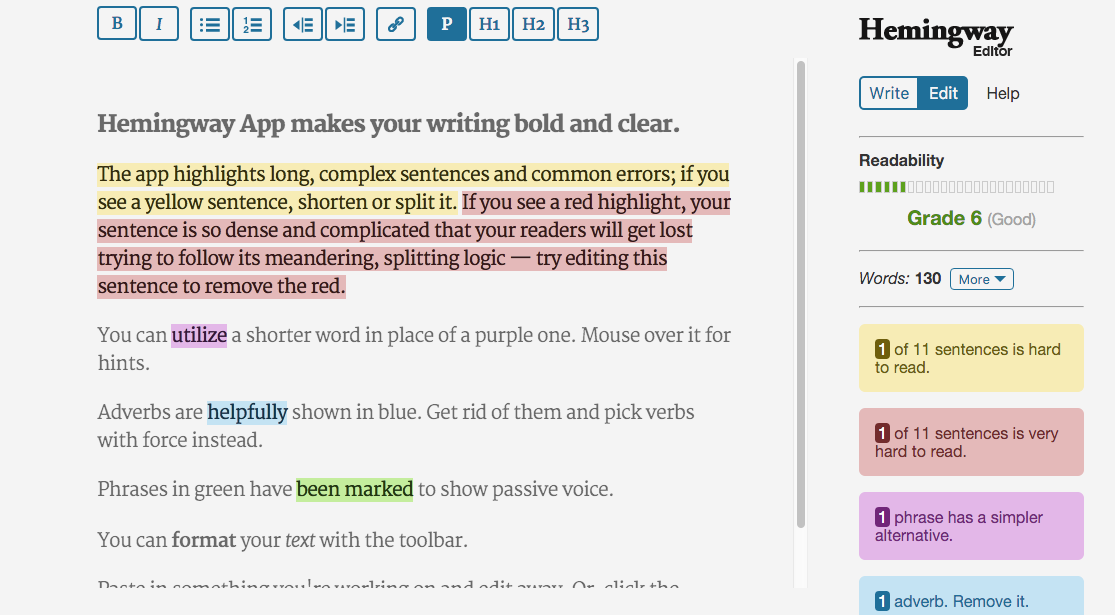Insert a numbered list

252,24
